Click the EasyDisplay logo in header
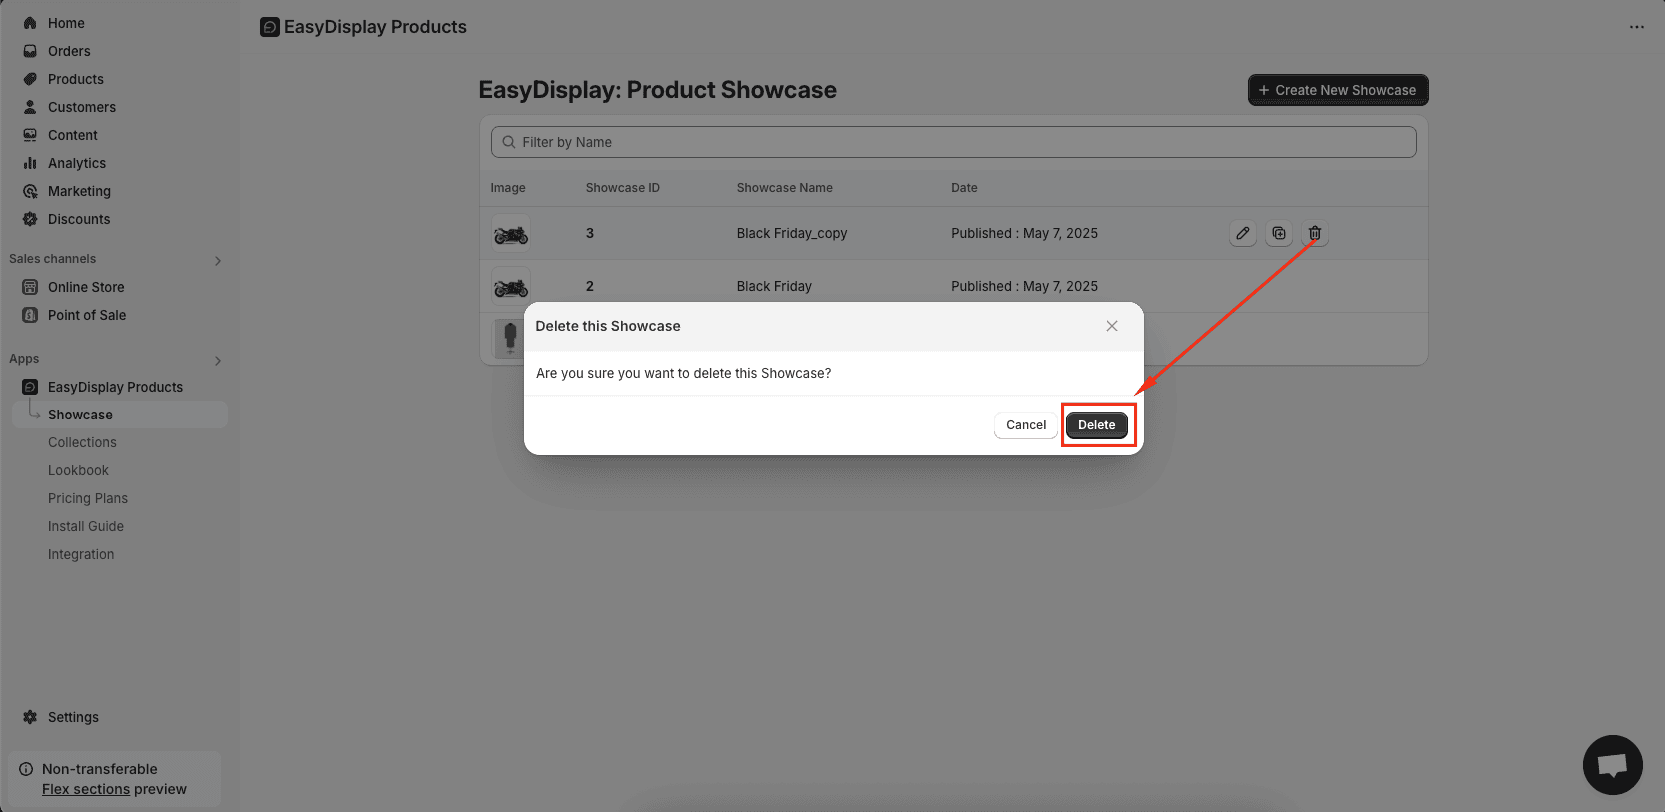Image resolution: width=1665 pixels, height=812 pixels. tap(270, 27)
